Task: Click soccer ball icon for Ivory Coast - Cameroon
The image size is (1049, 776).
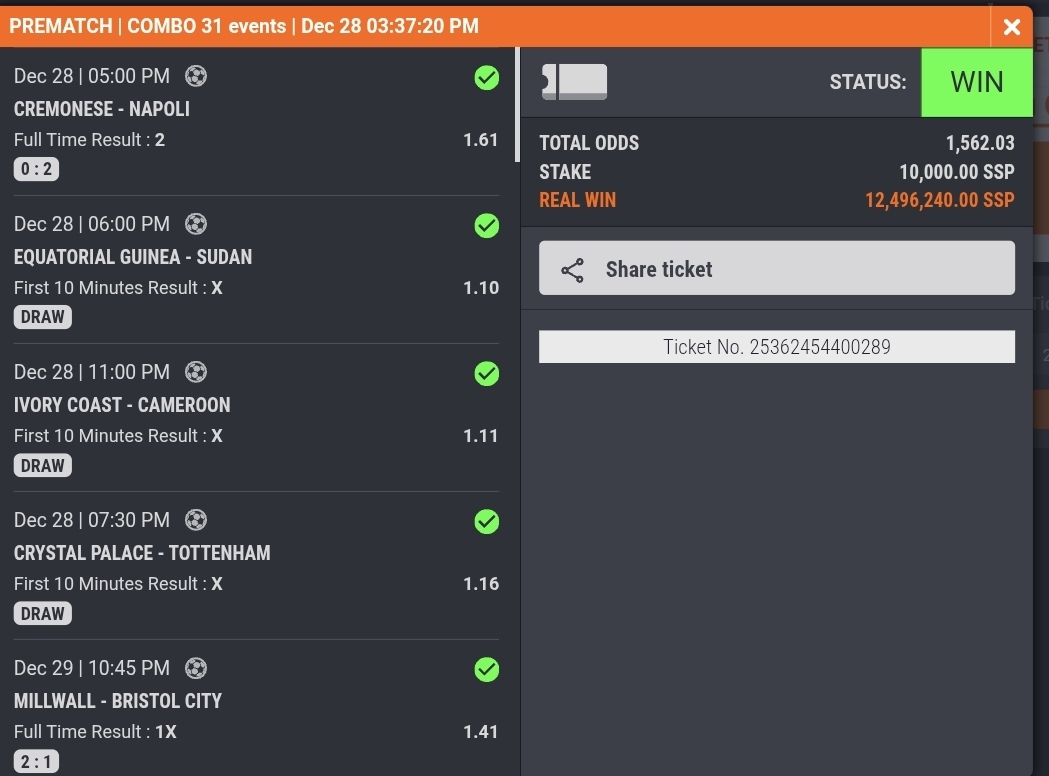Action: pyautogui.click(x=196, y=372)
